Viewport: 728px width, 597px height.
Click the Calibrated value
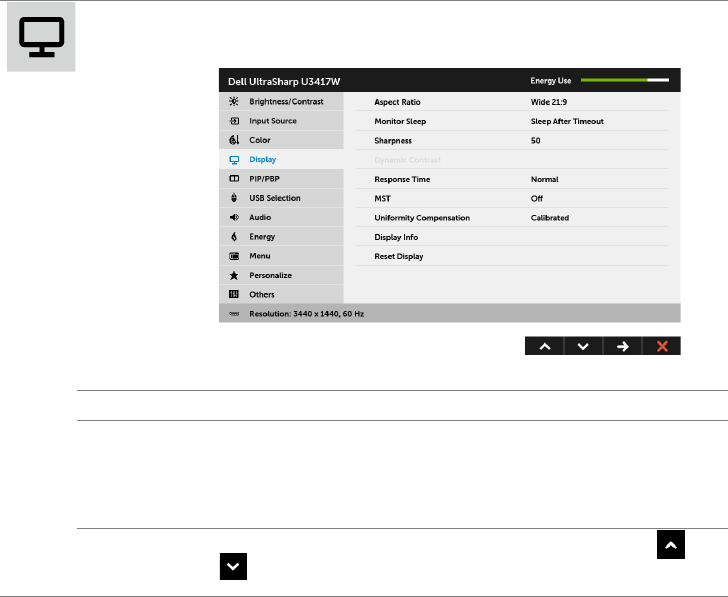coord(550,218)
